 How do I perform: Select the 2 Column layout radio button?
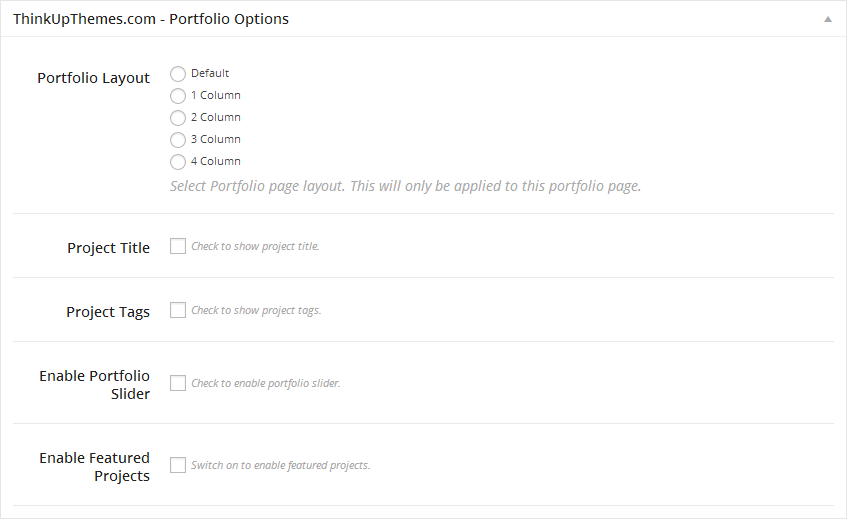pyautogui.click(x=178, y=118)
